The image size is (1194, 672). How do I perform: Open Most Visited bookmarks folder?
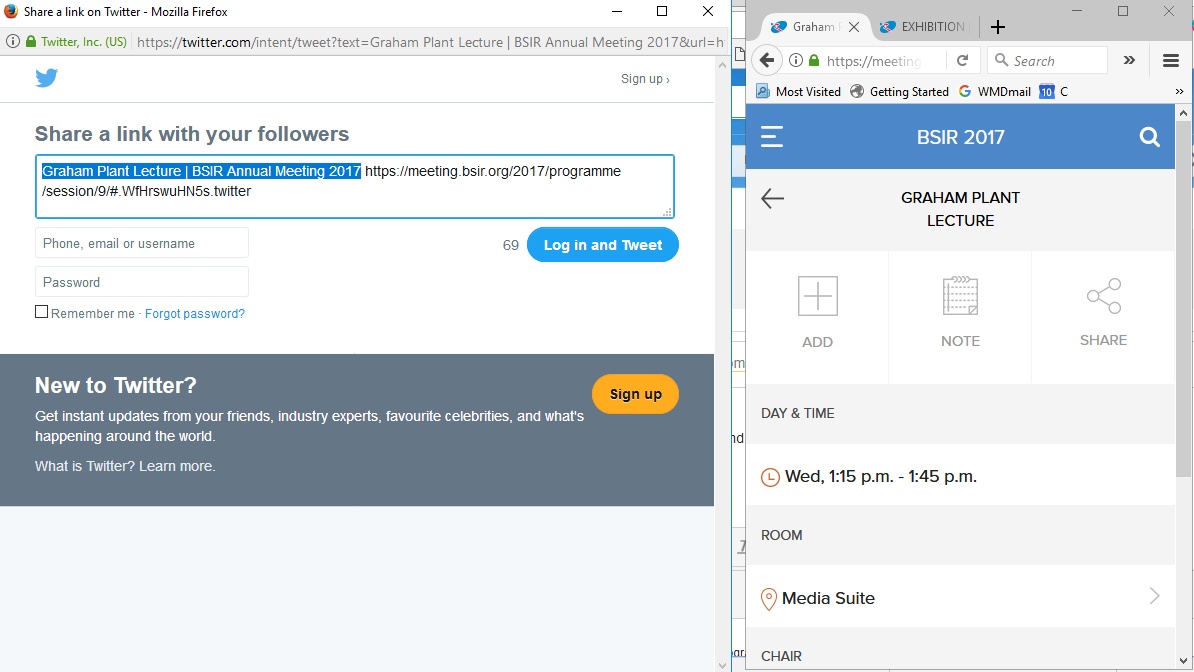click(797, 91)
